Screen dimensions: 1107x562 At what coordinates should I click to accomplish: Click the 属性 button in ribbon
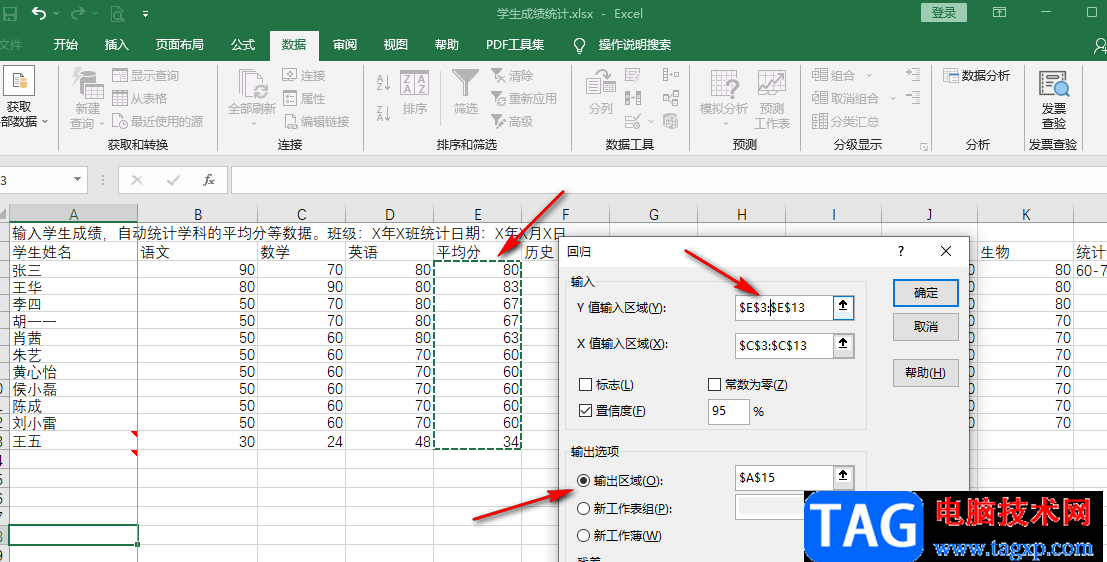click(304, 98)
